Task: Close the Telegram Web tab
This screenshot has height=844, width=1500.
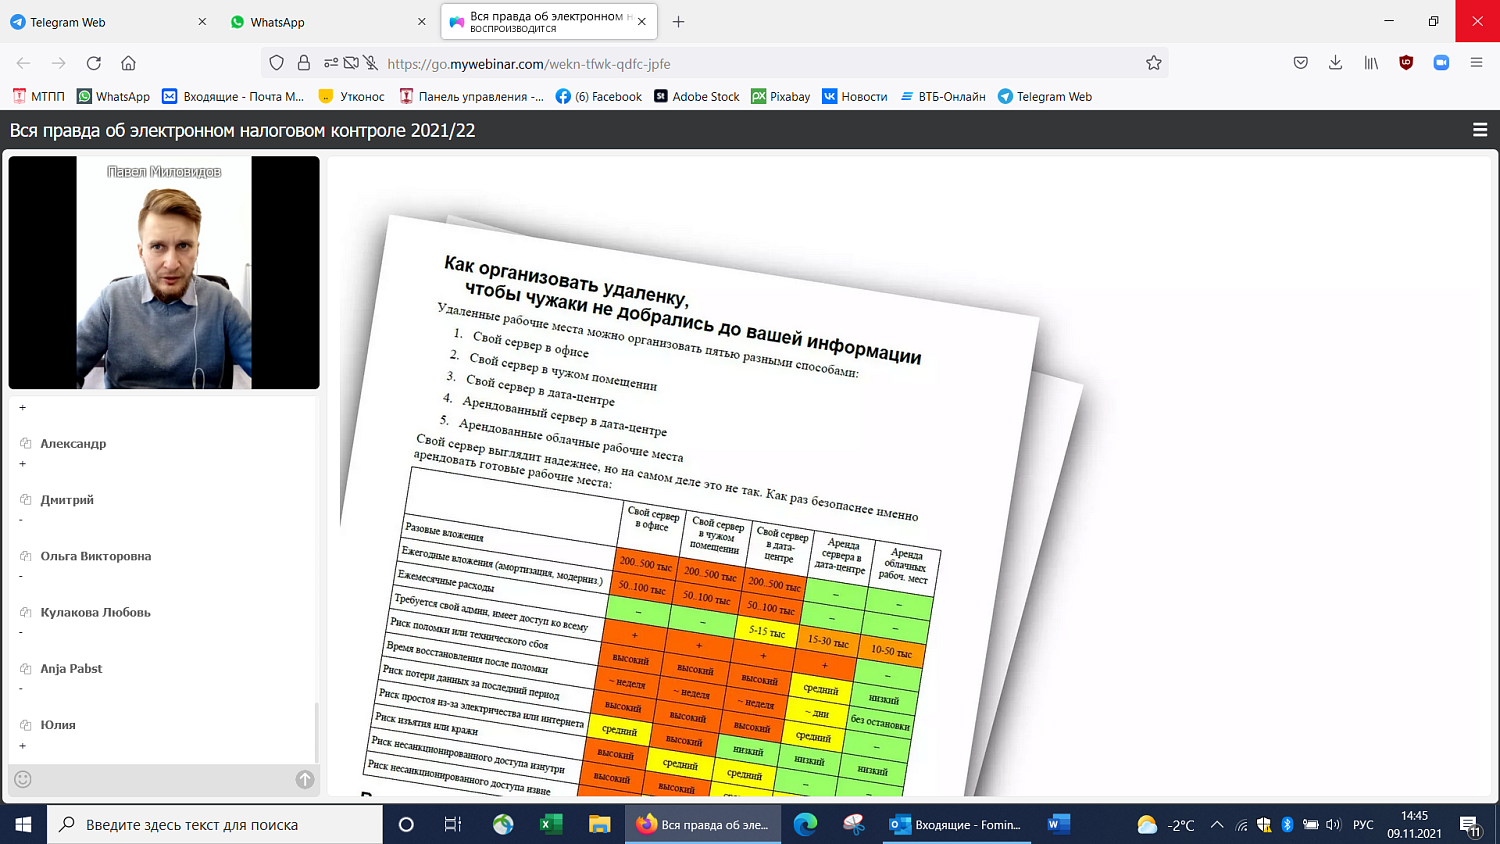Action: pyautogui.click(x=202, y=22)
